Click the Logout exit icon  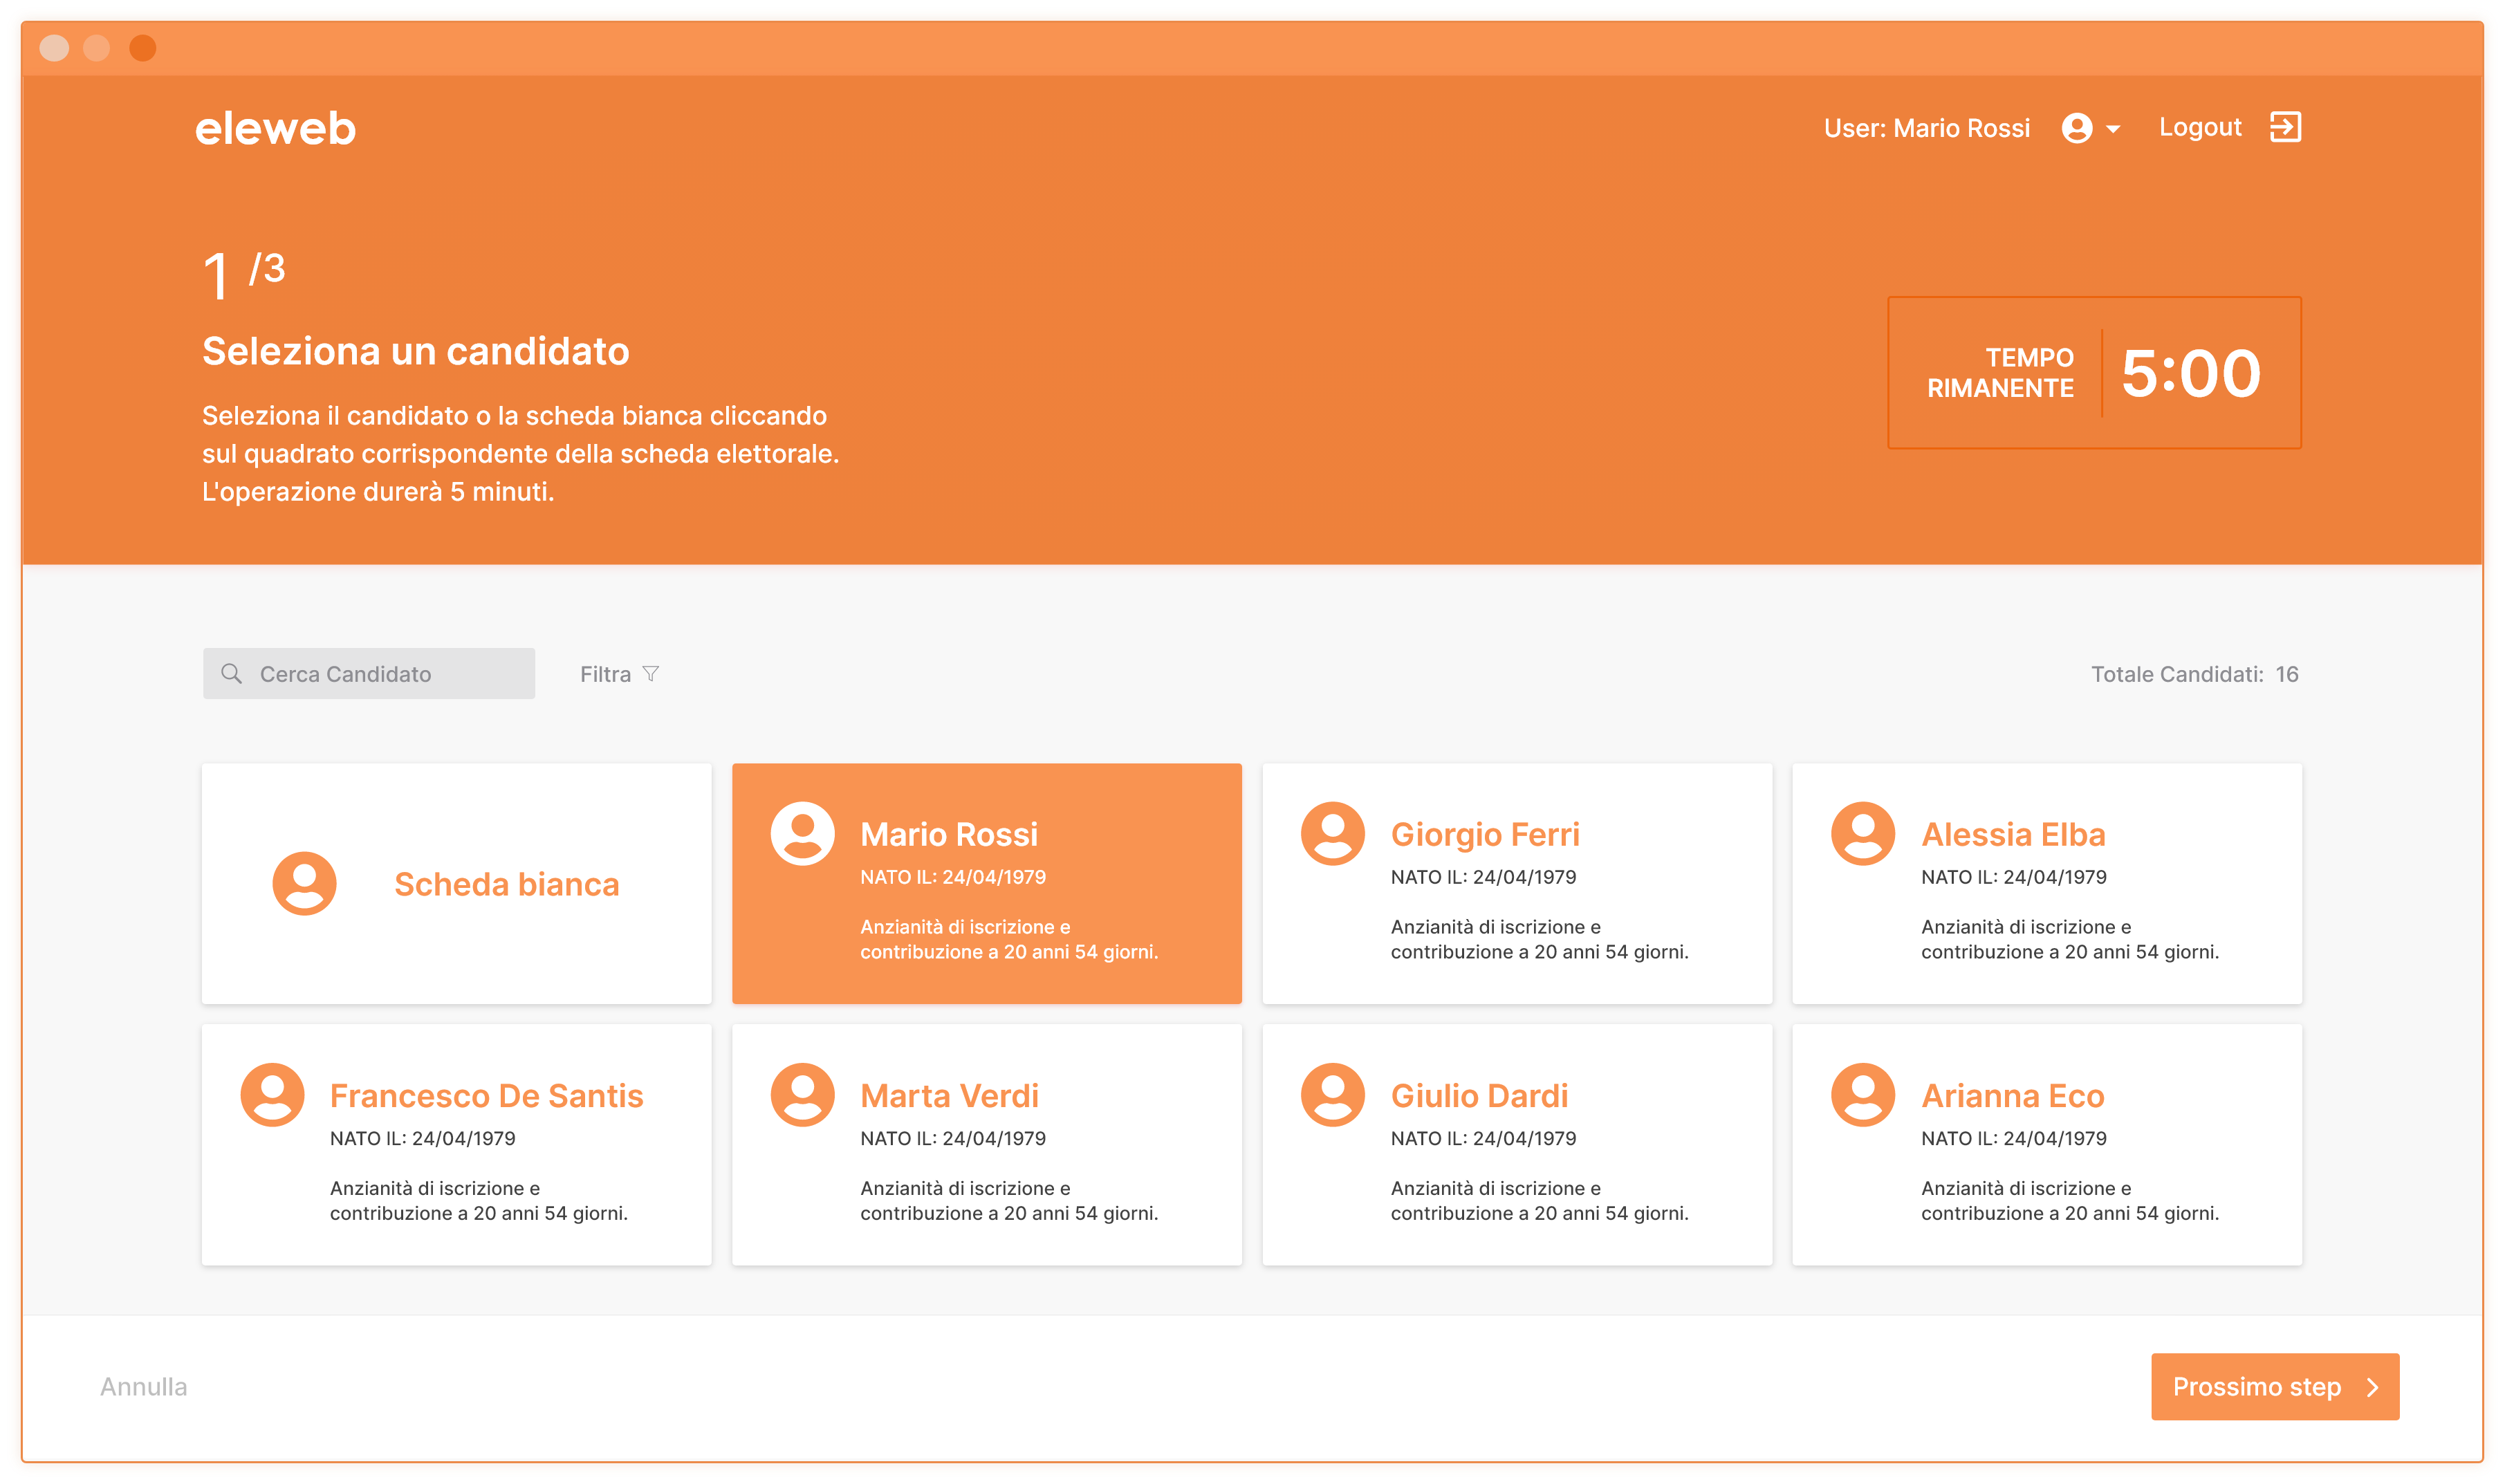(2285, 127)
